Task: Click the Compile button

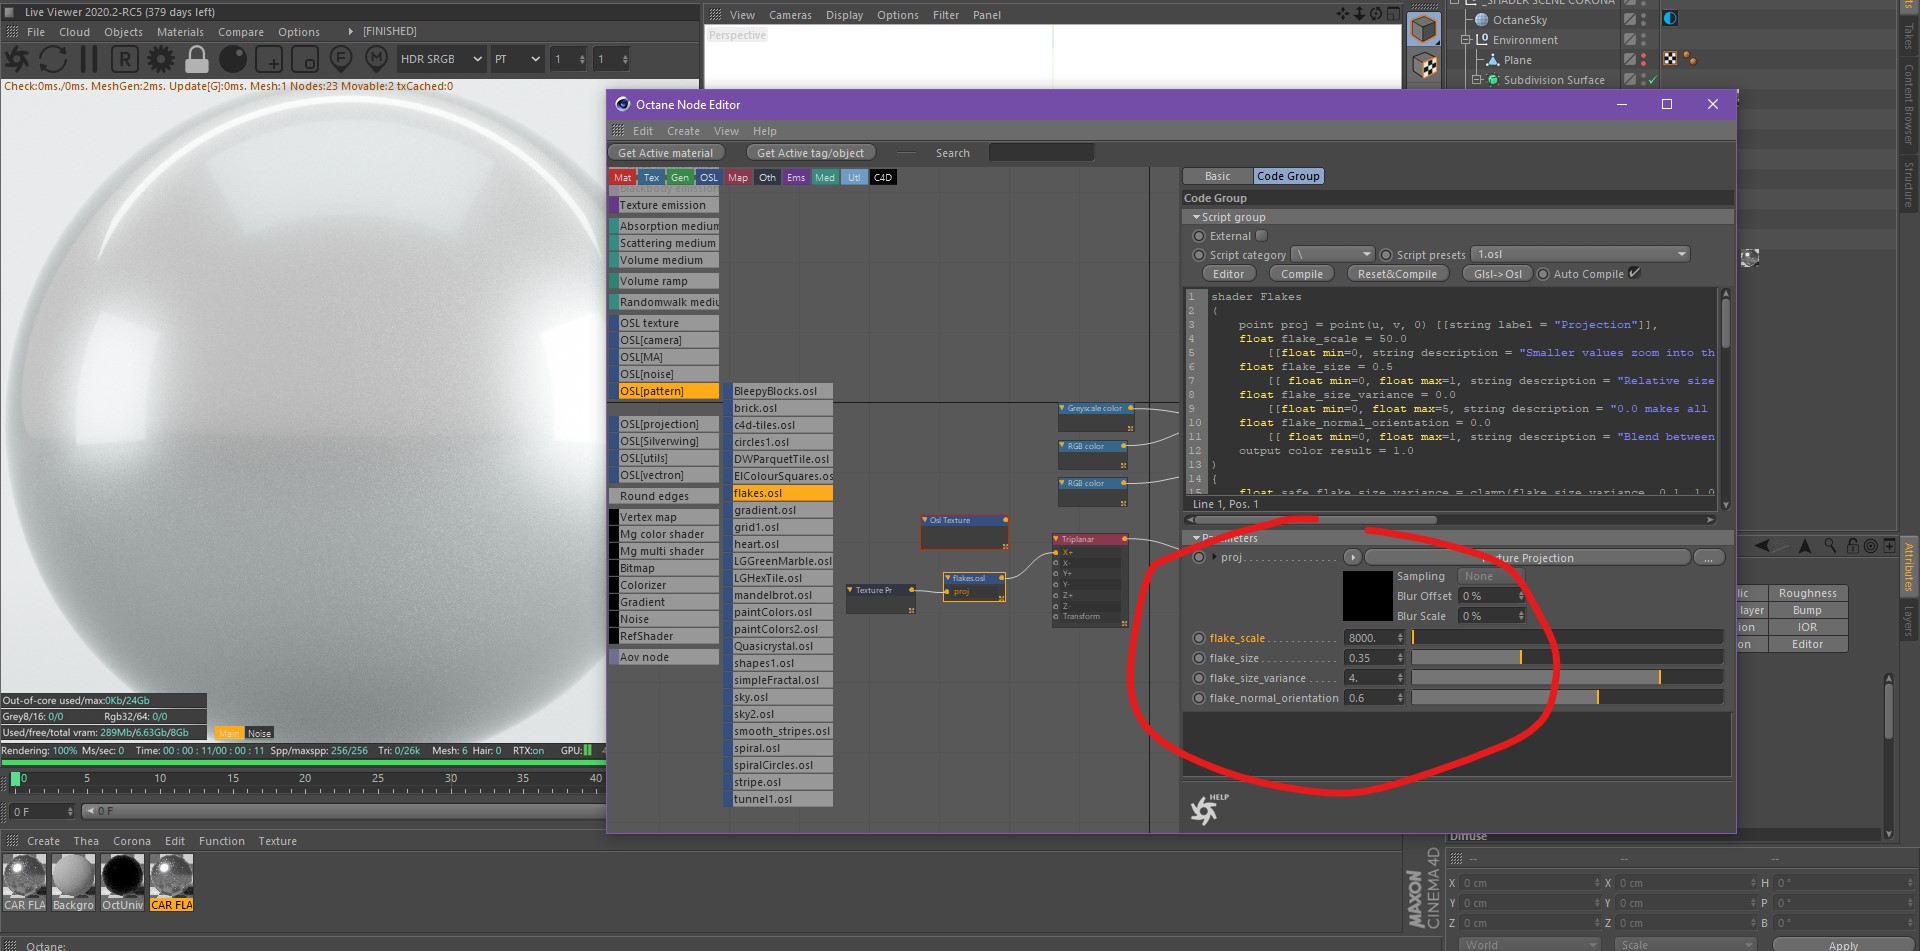Action: coord(1301,274)
